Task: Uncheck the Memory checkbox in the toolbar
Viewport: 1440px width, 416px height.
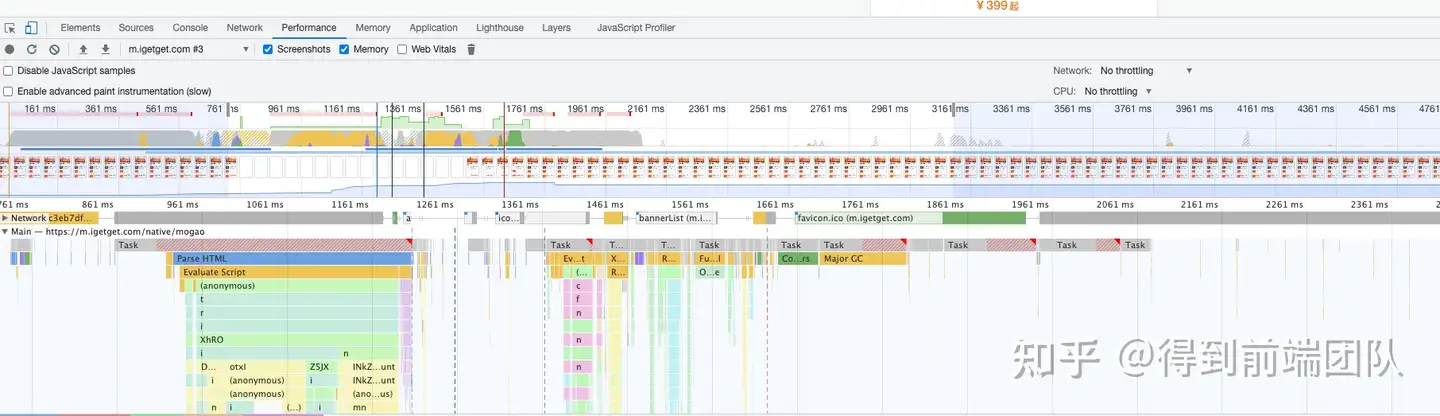Action: 344,49
